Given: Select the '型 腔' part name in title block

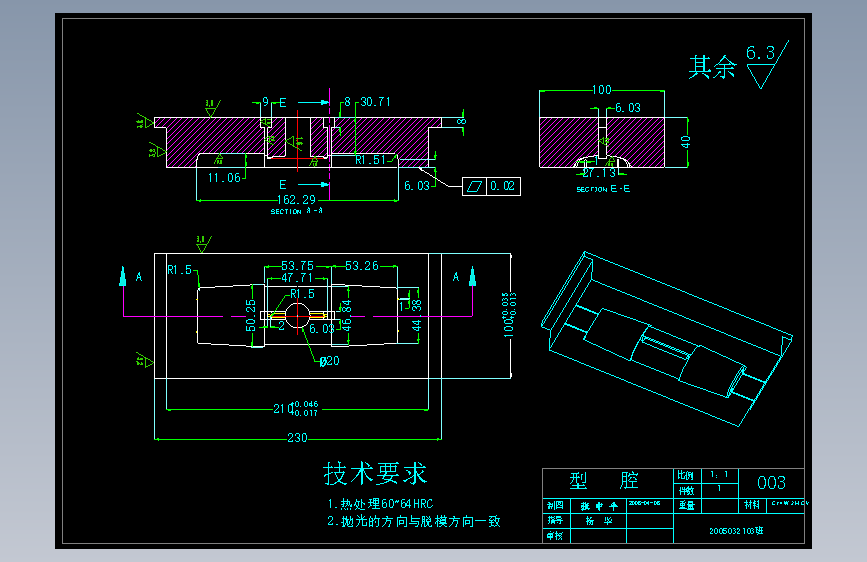Looking at the screenshot, I should (x=604, y=480).
